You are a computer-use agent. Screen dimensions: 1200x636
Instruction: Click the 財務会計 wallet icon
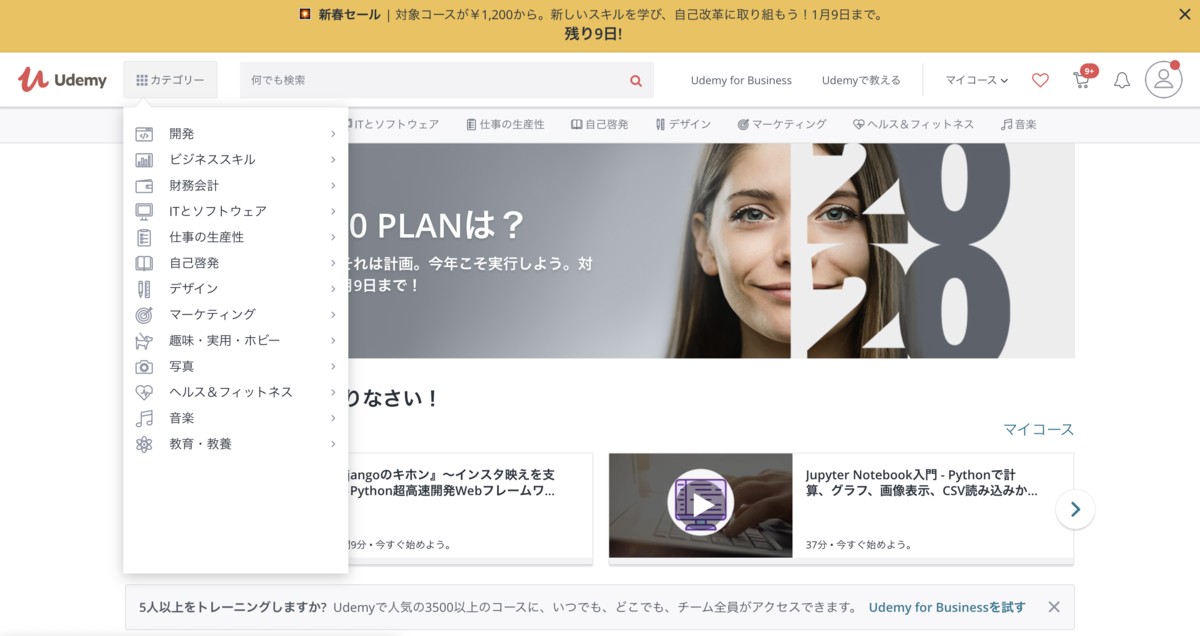(144, 186)
